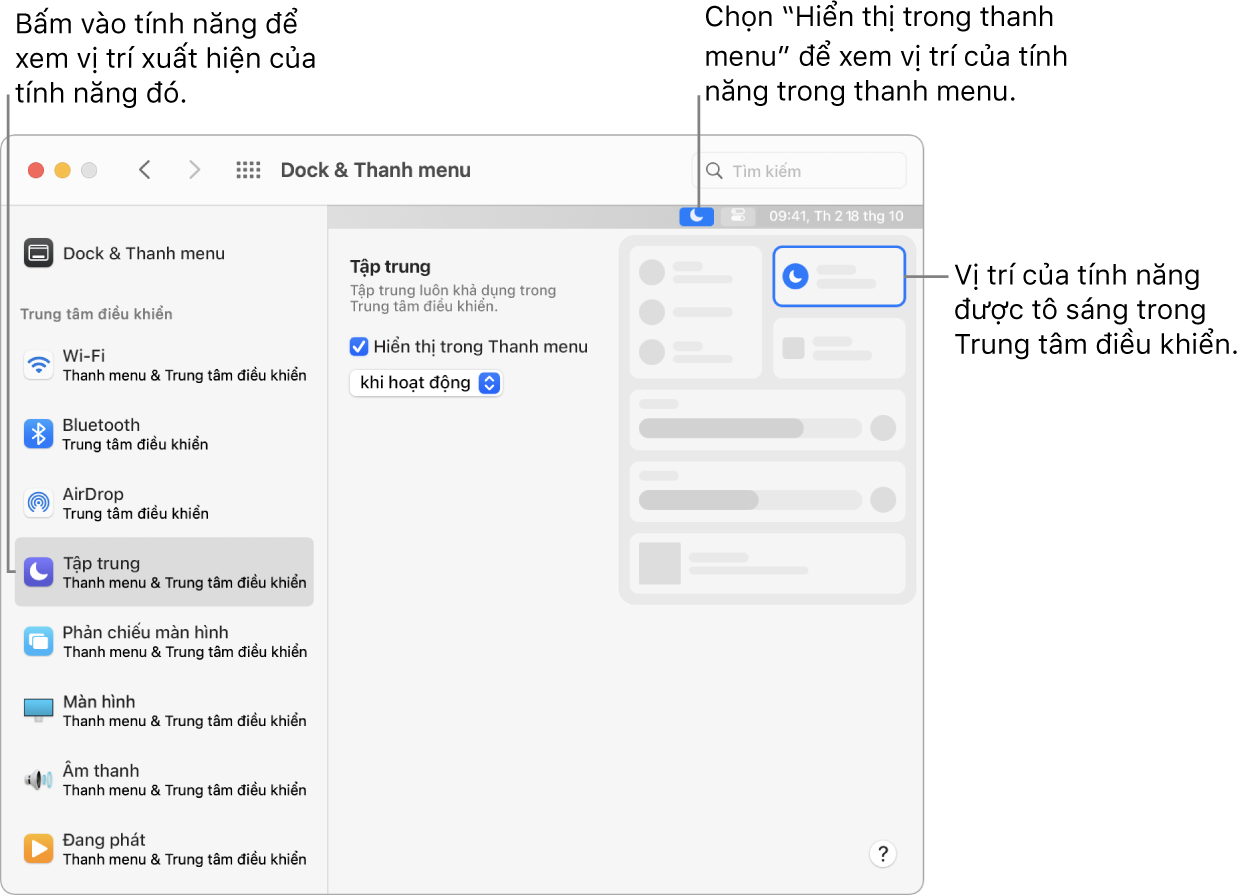This screenshot has width=1242, height=896.
Task: Click the Focus moon in menu bar preview
Action: (697, 216)
